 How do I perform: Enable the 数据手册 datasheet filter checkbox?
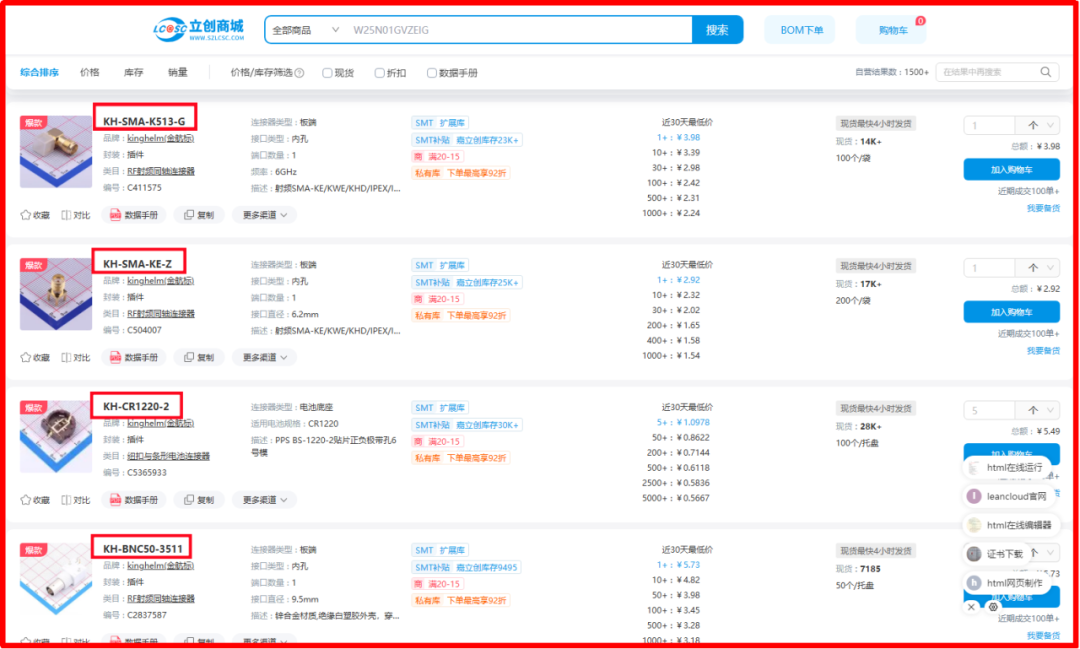[432, 73]
